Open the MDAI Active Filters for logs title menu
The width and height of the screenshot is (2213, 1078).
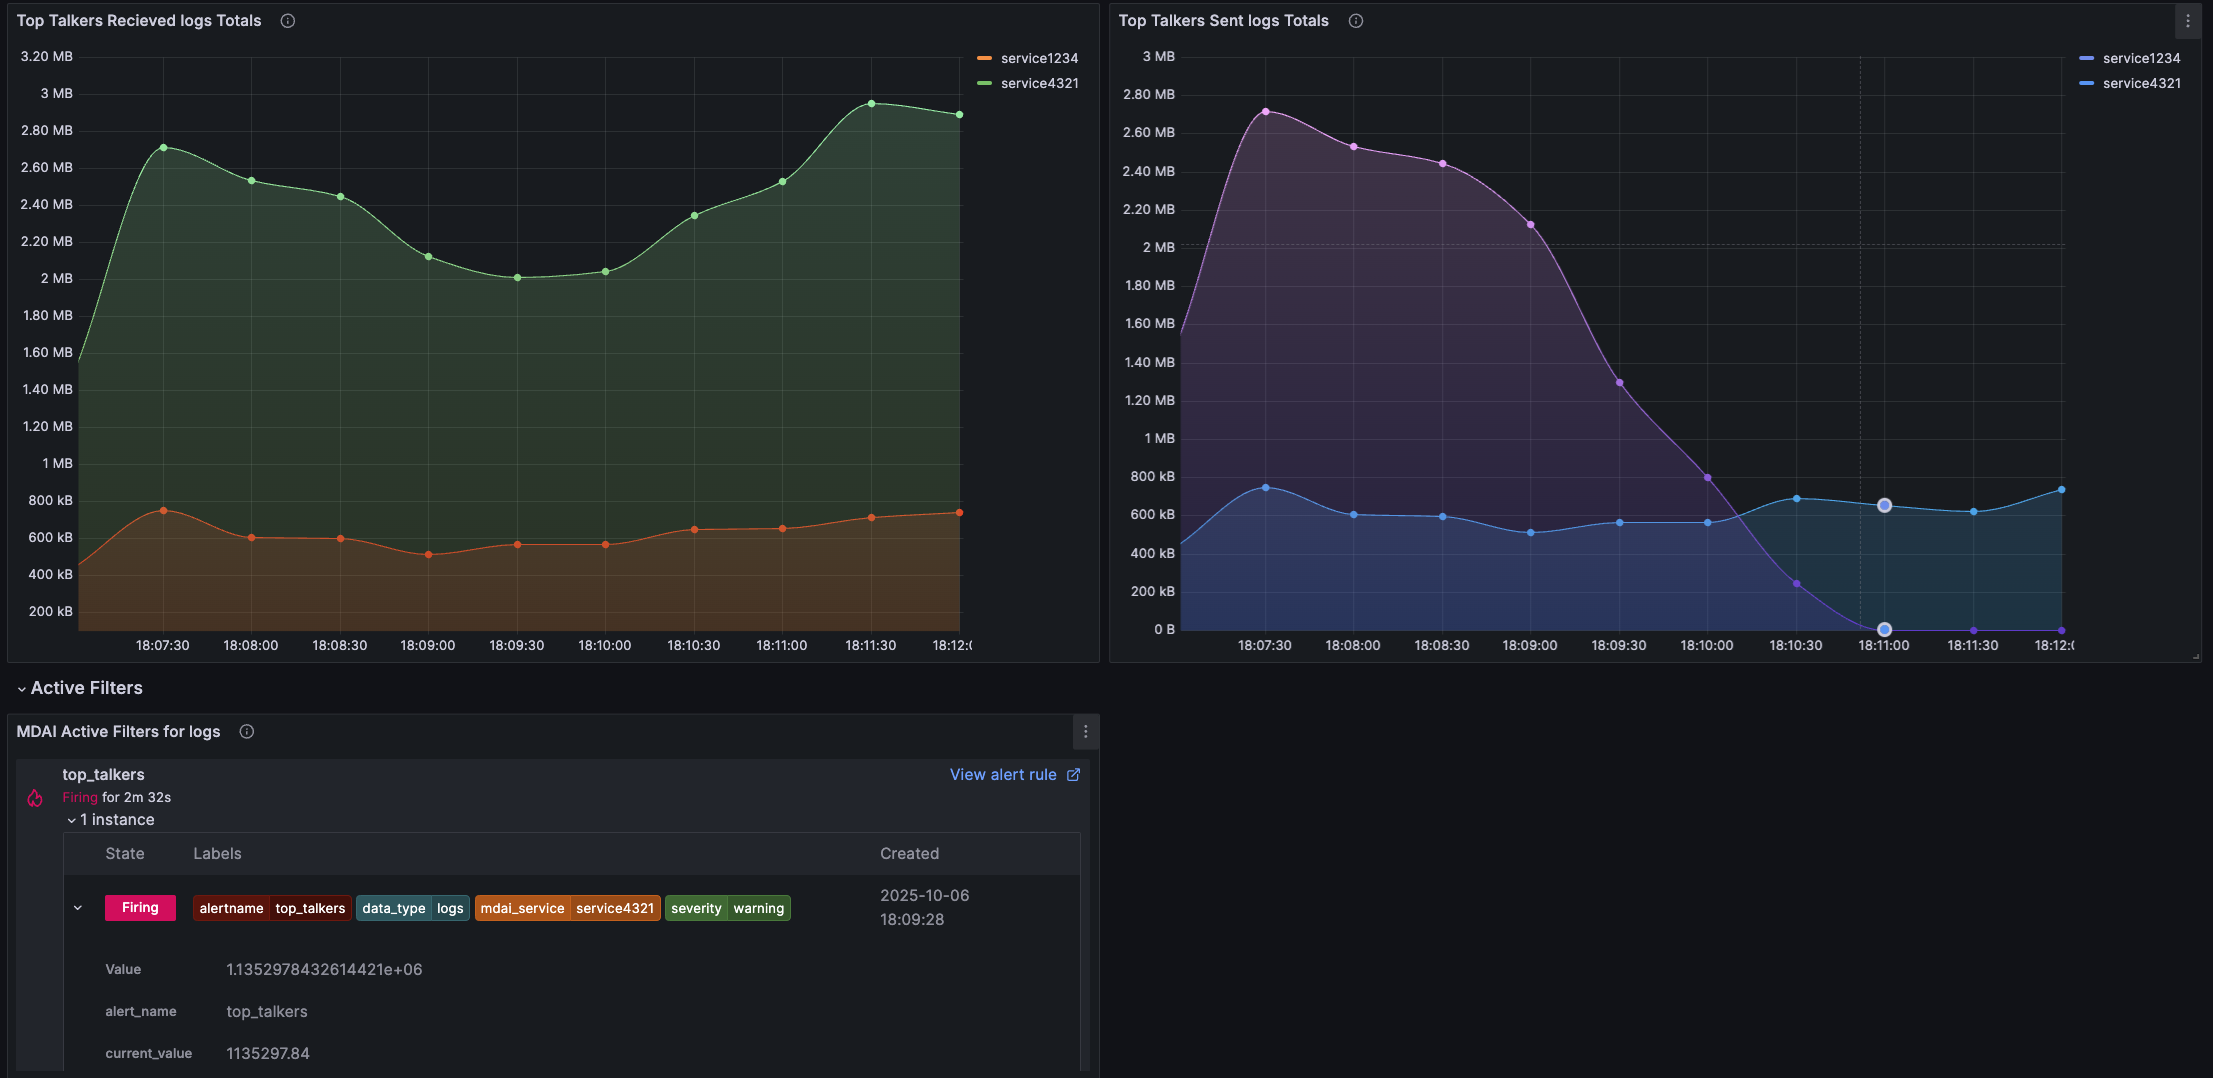118,732
